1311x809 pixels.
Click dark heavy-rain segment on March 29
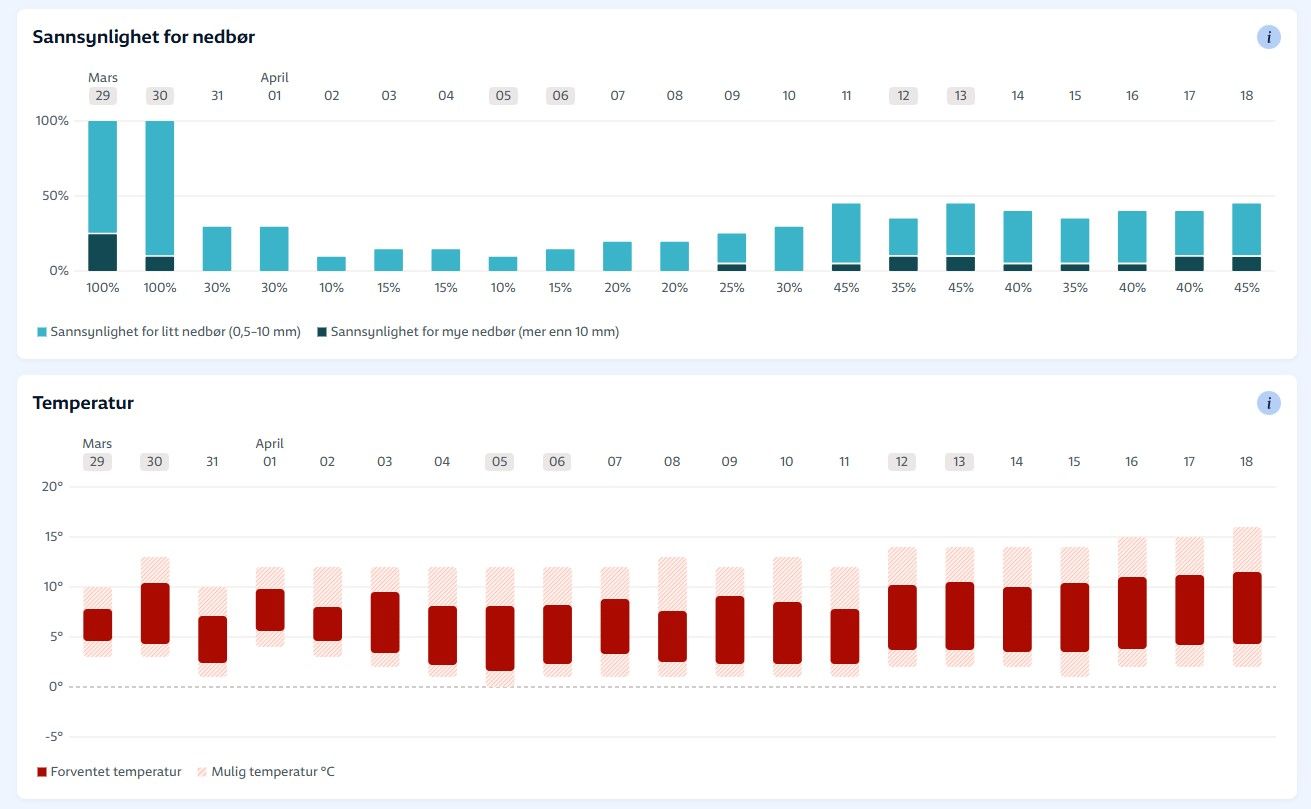[103, 252]
